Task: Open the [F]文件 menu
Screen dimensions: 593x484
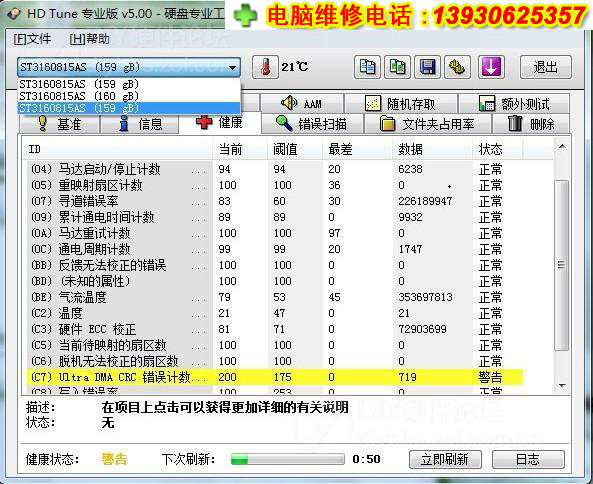Action: coord(32,39)
